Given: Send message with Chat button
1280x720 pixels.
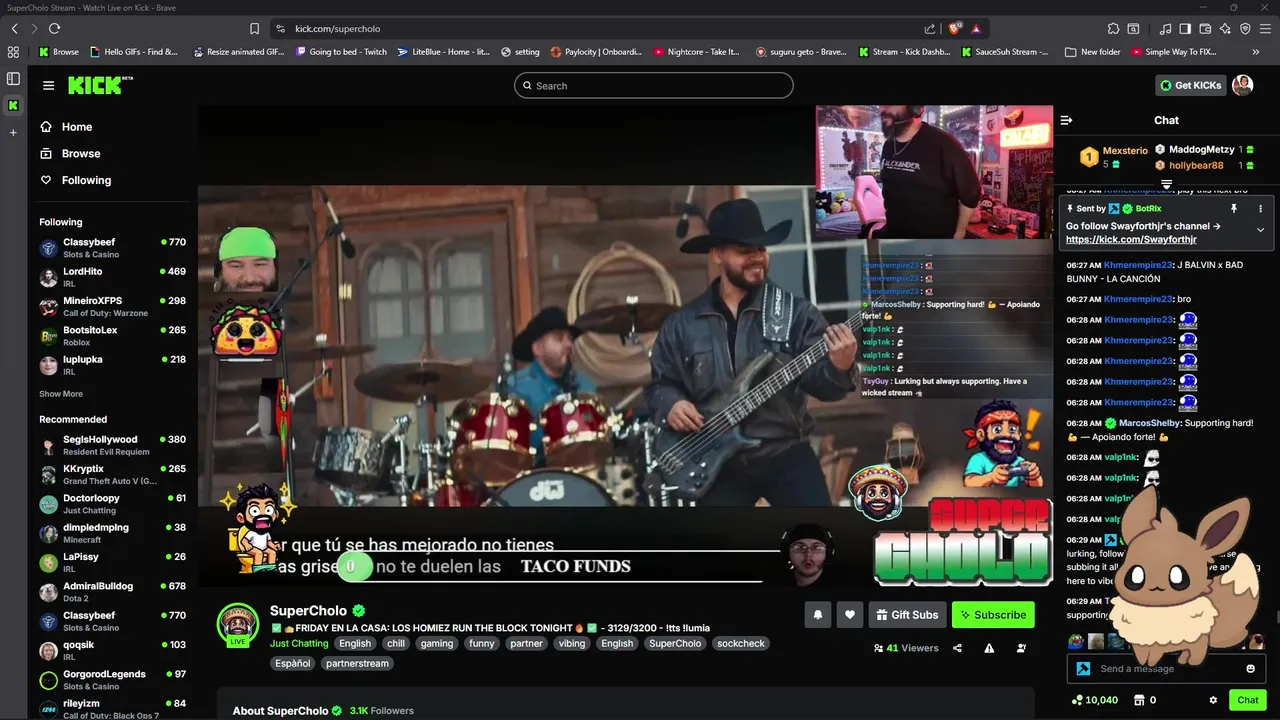Looking at the screenshot, I should [x=1247, y=700].
